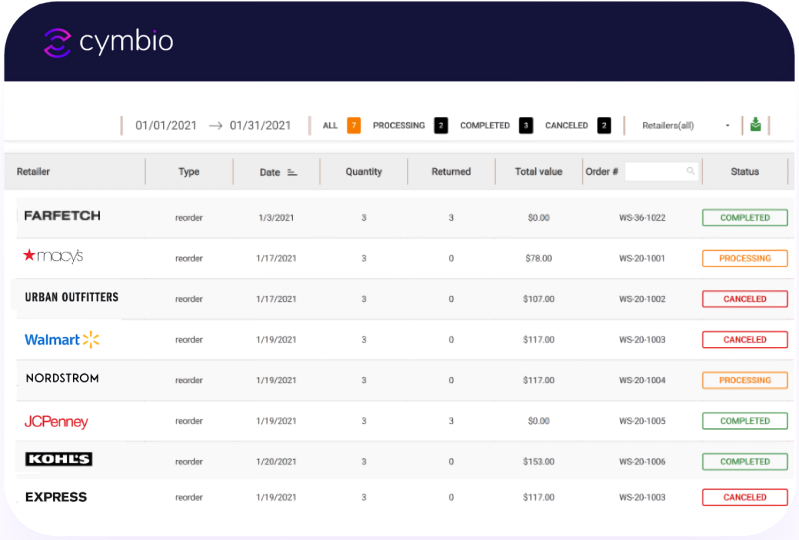Image resolution: width=799 pixels, height=540 pixels.
Task: Click the green download export icon
Action: [756, 125]
